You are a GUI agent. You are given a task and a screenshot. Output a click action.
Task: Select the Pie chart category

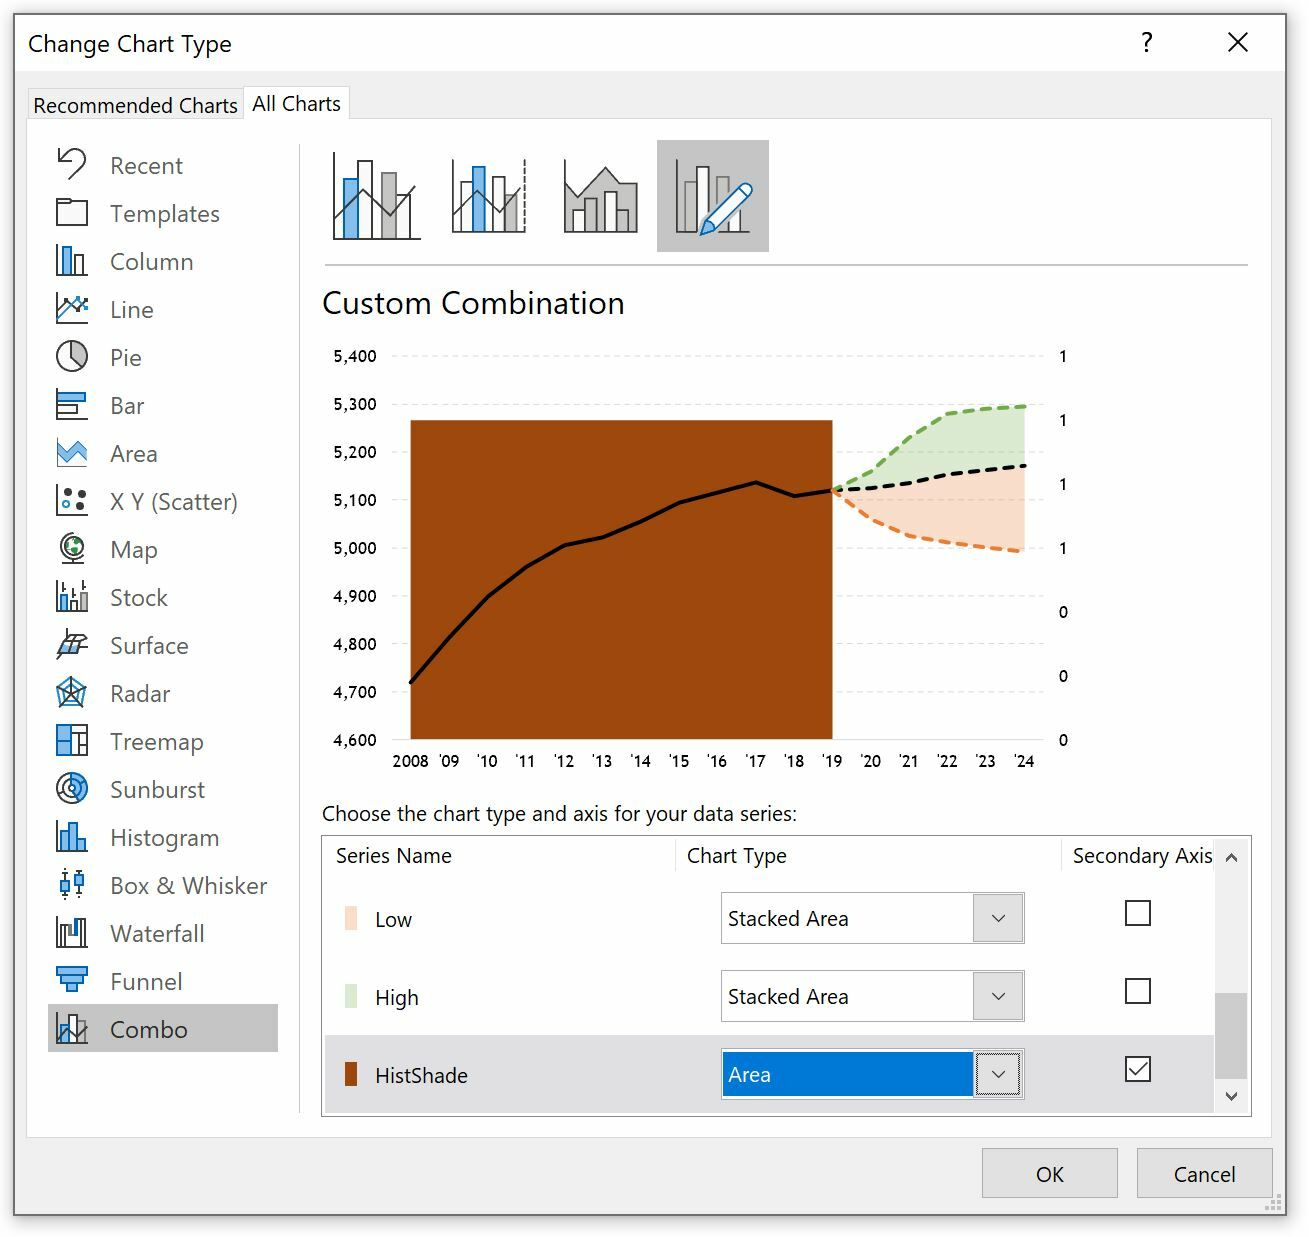click(123, 357)
